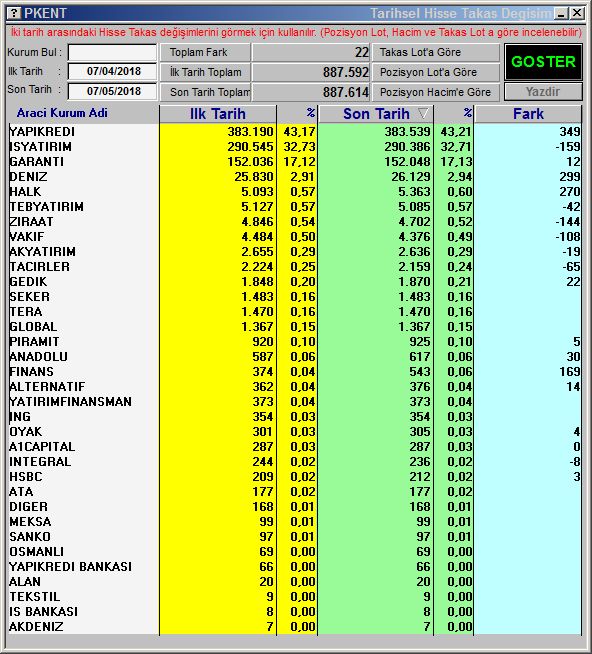Click the Ilk Tarih date field
Viewport: 592px width, 654px height.
pos(113,71)
